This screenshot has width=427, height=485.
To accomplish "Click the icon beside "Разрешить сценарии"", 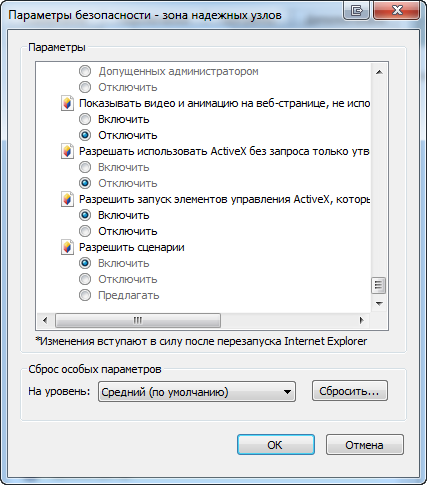I will coord(67,247).
